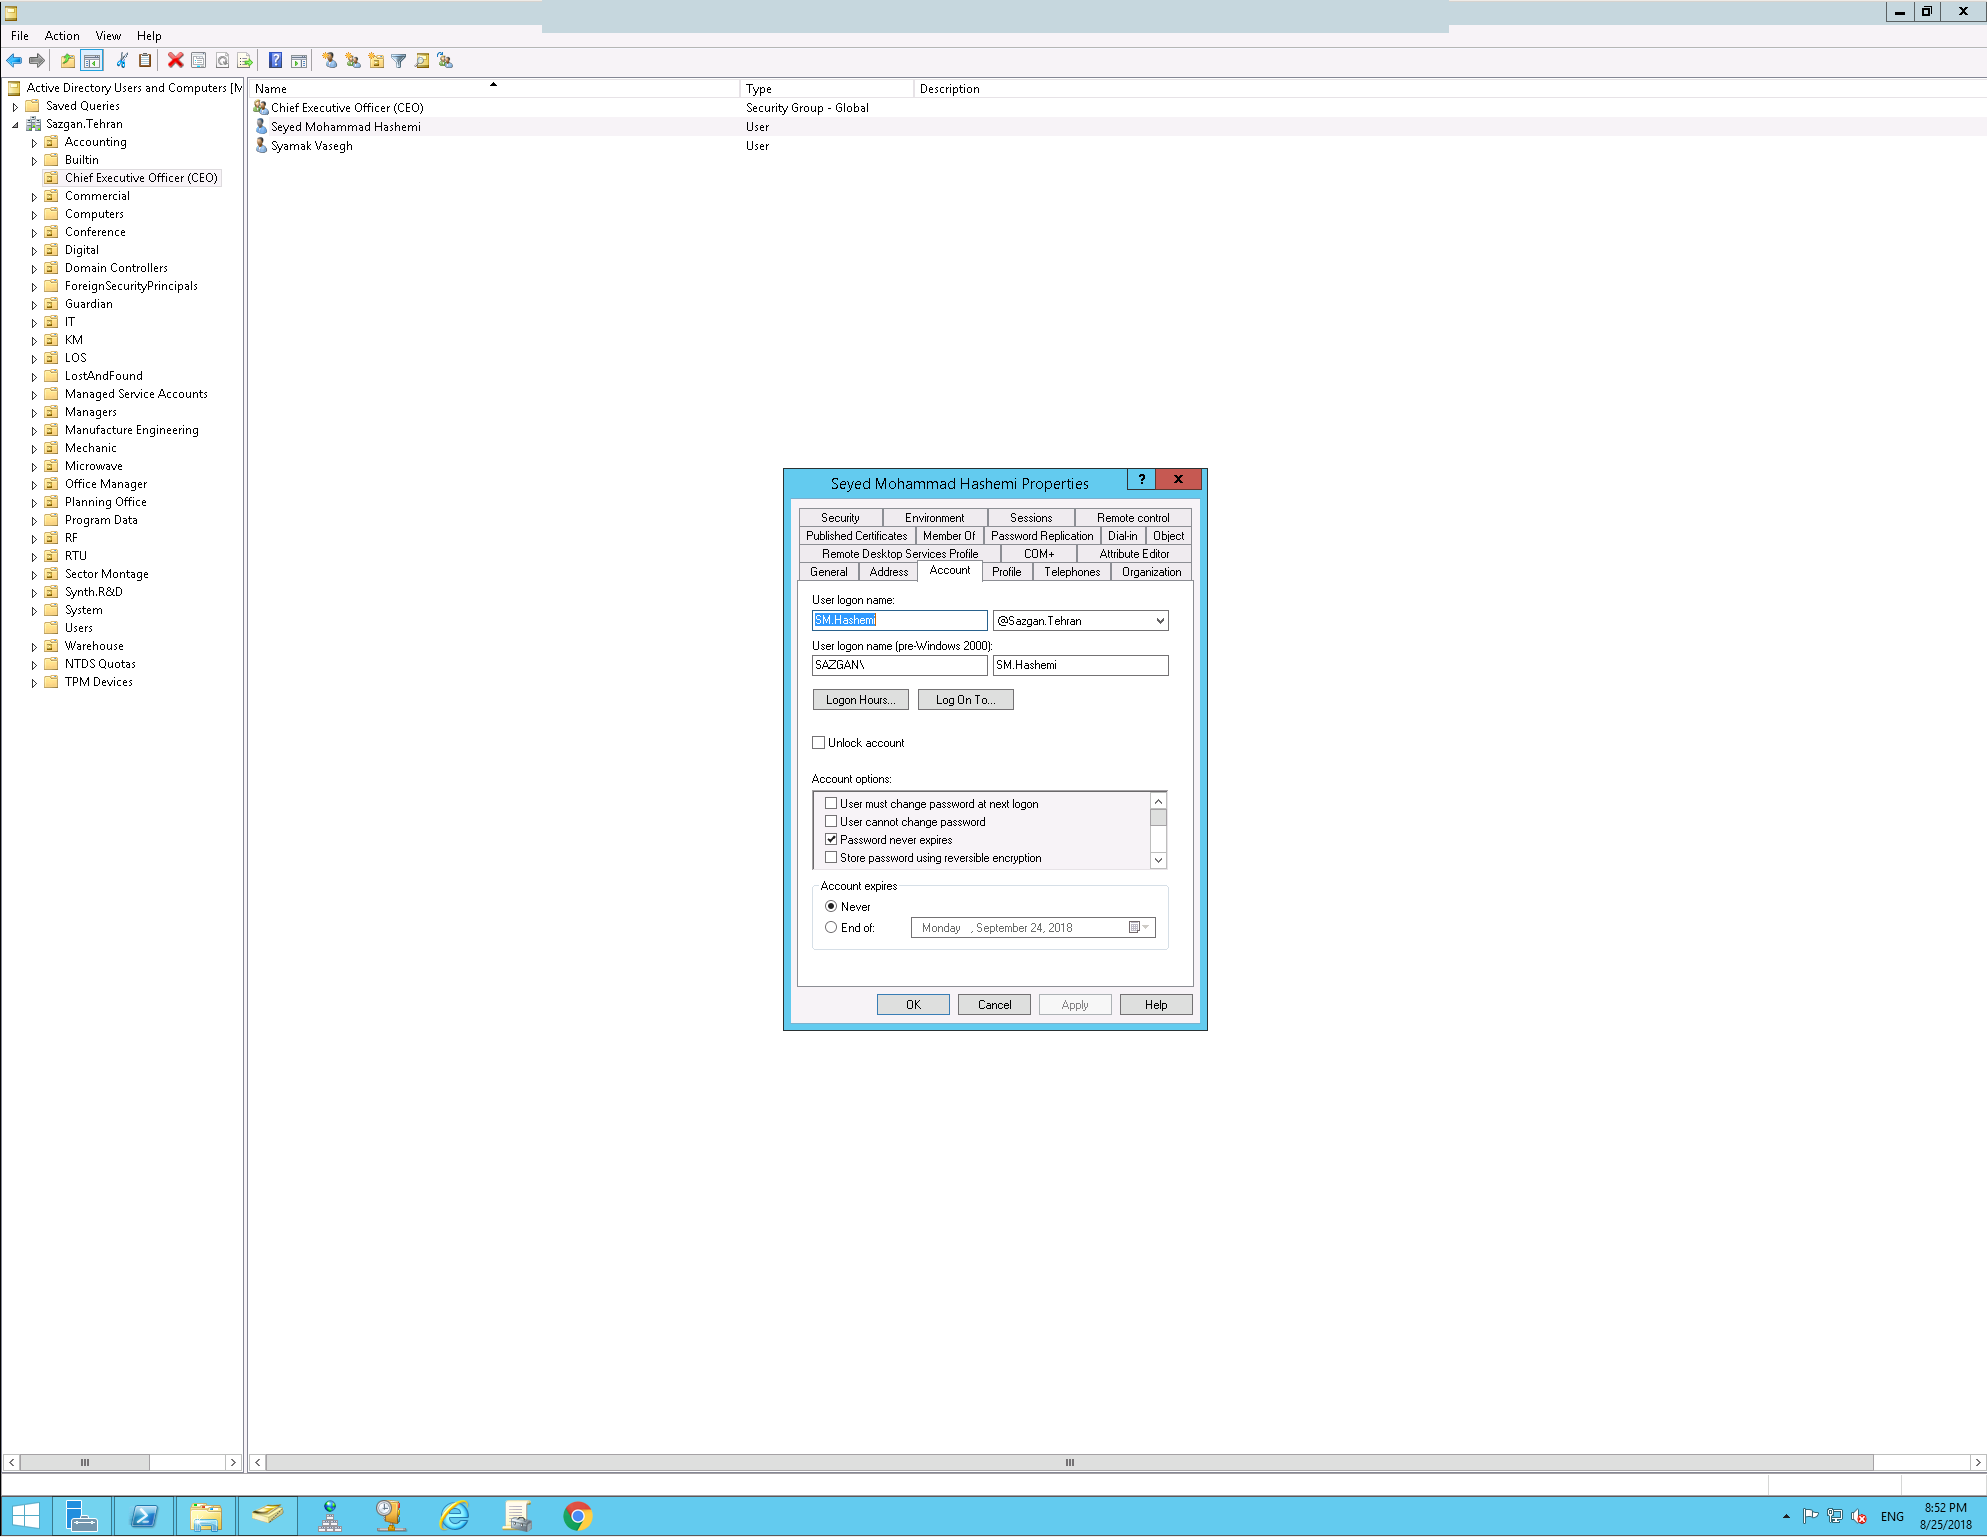The width and height of the screenshot is (1987, 1537).
Task: Click the Find objects magnifier icon
Action: 422,60
